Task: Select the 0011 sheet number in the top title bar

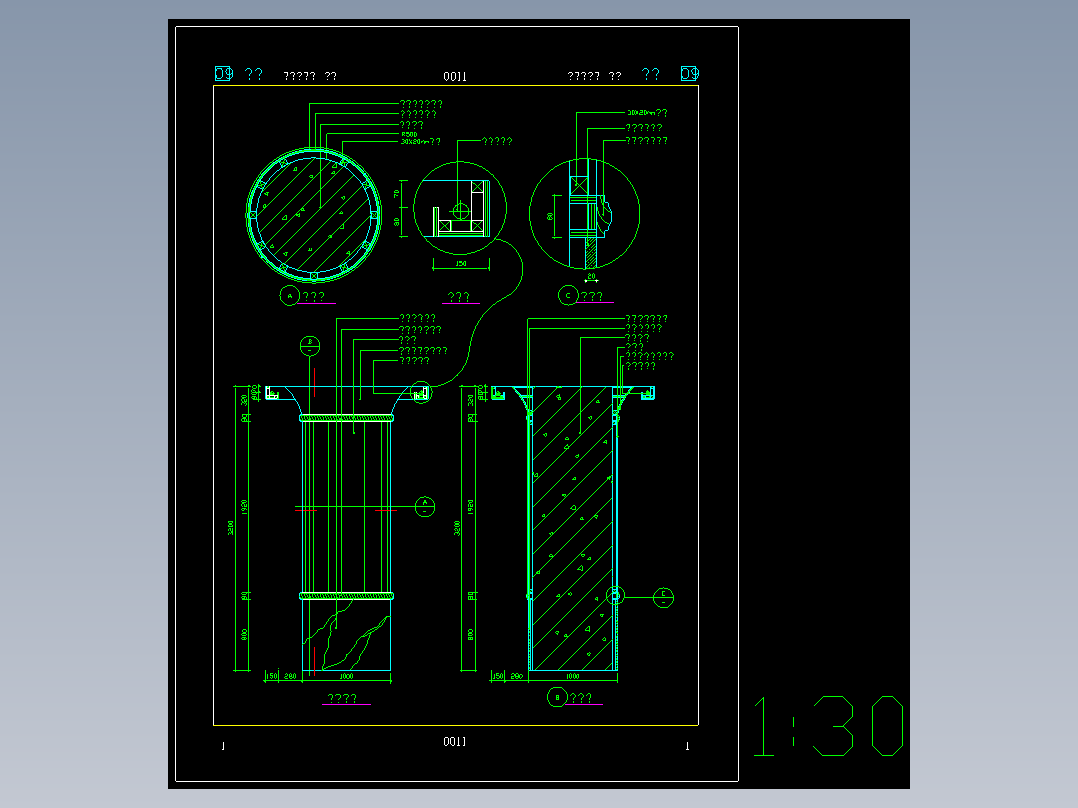Action: pyautogui.click(x=454, y=76)
